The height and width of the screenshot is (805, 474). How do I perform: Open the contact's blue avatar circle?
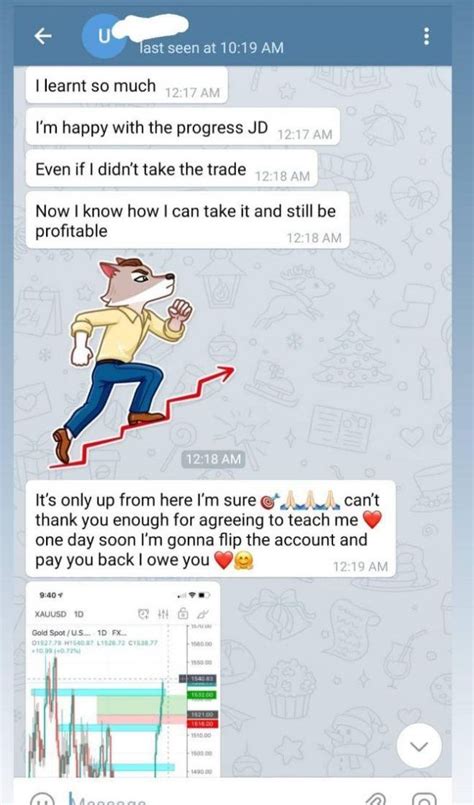click(x=104, y=37)
